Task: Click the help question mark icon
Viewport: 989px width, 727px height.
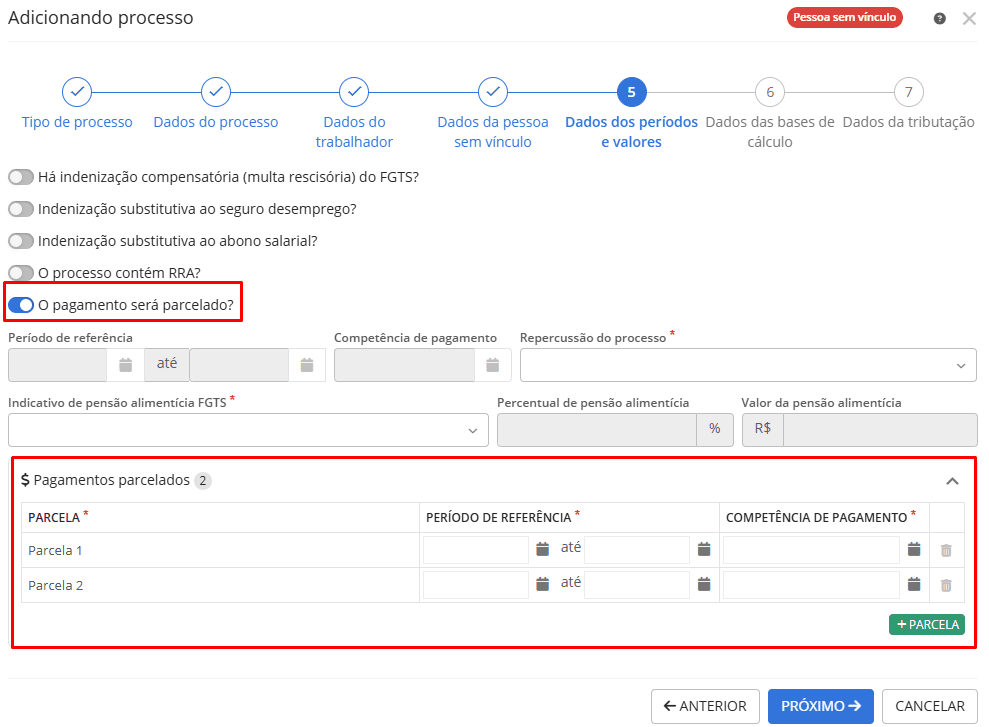Action: tap(938, 18)
